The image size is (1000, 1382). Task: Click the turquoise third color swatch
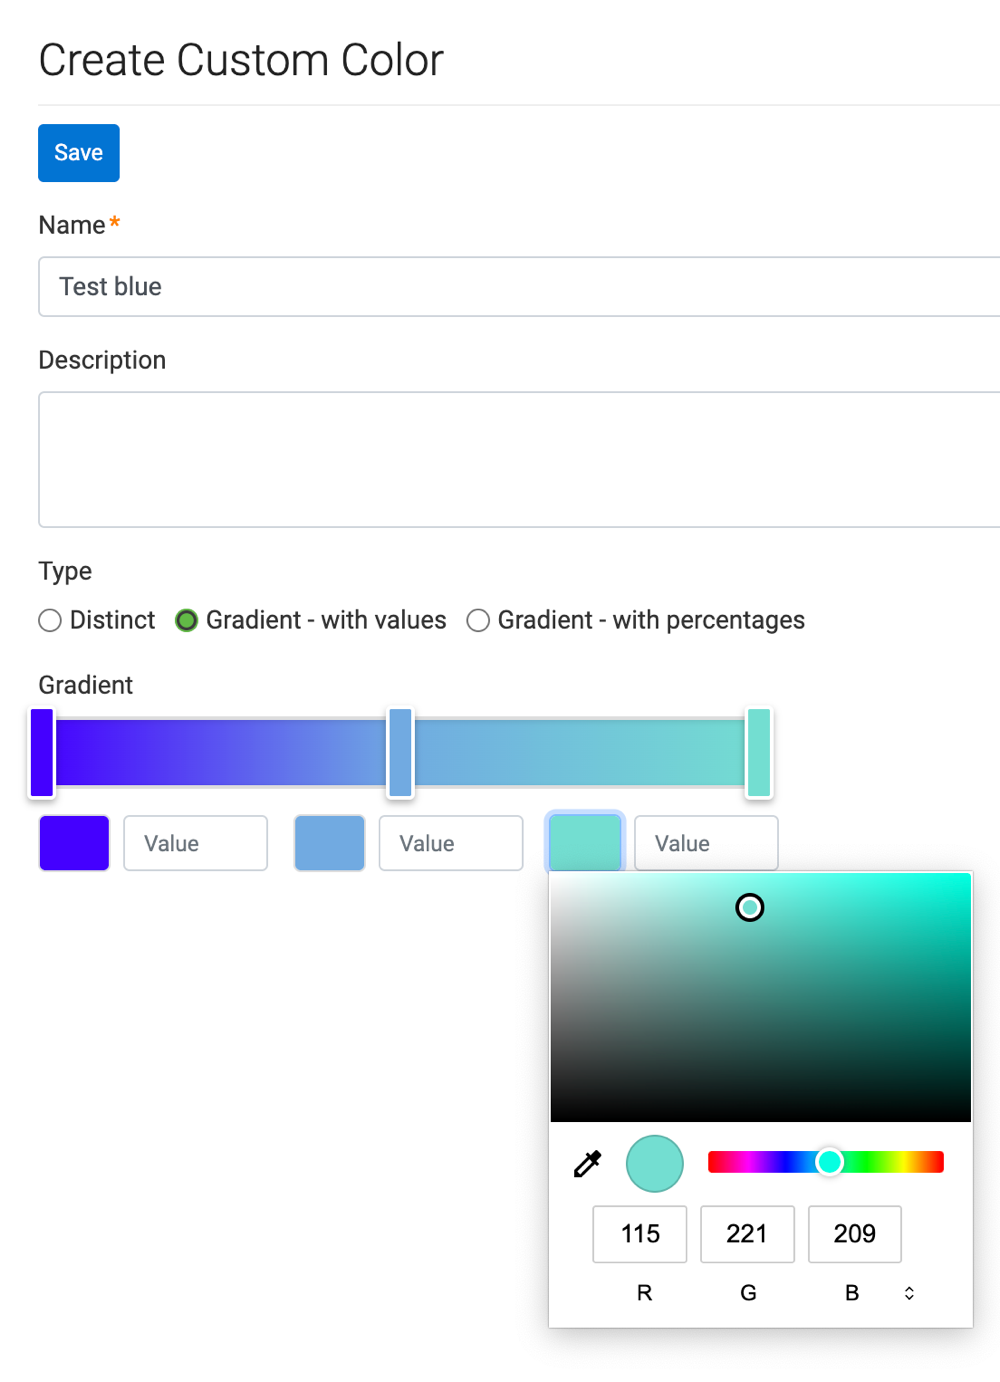click(585, 843)
